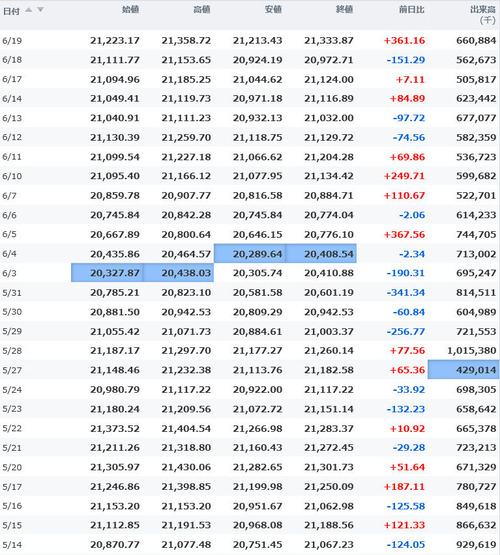Select highlighted opening value 20,327.87
This screenshot has height=555, width=500.
(x=107, y=273)
